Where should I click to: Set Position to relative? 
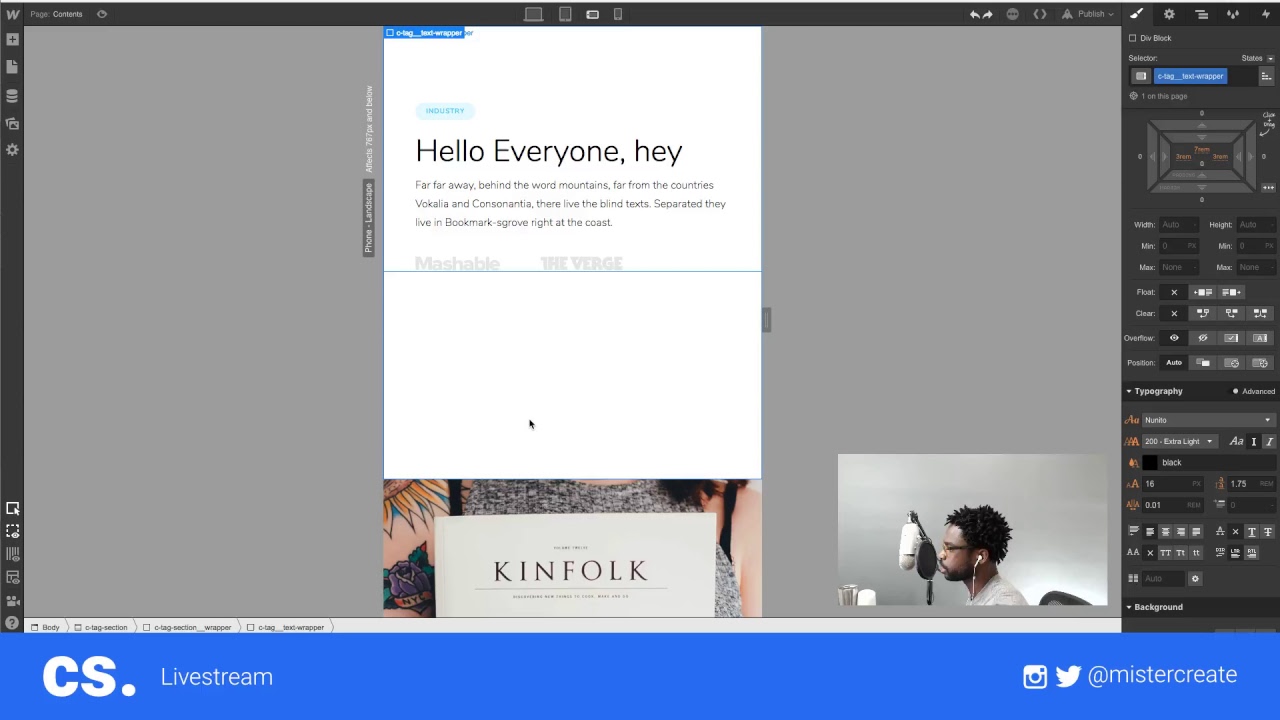point(1203,363)
